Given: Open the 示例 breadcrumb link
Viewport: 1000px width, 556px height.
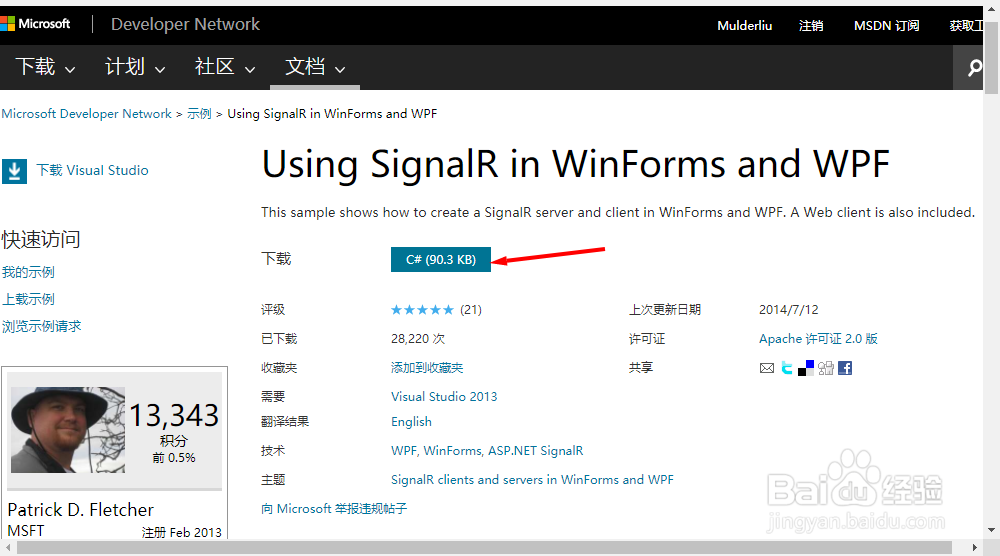Looking at the screenshot, I should 199,113.
